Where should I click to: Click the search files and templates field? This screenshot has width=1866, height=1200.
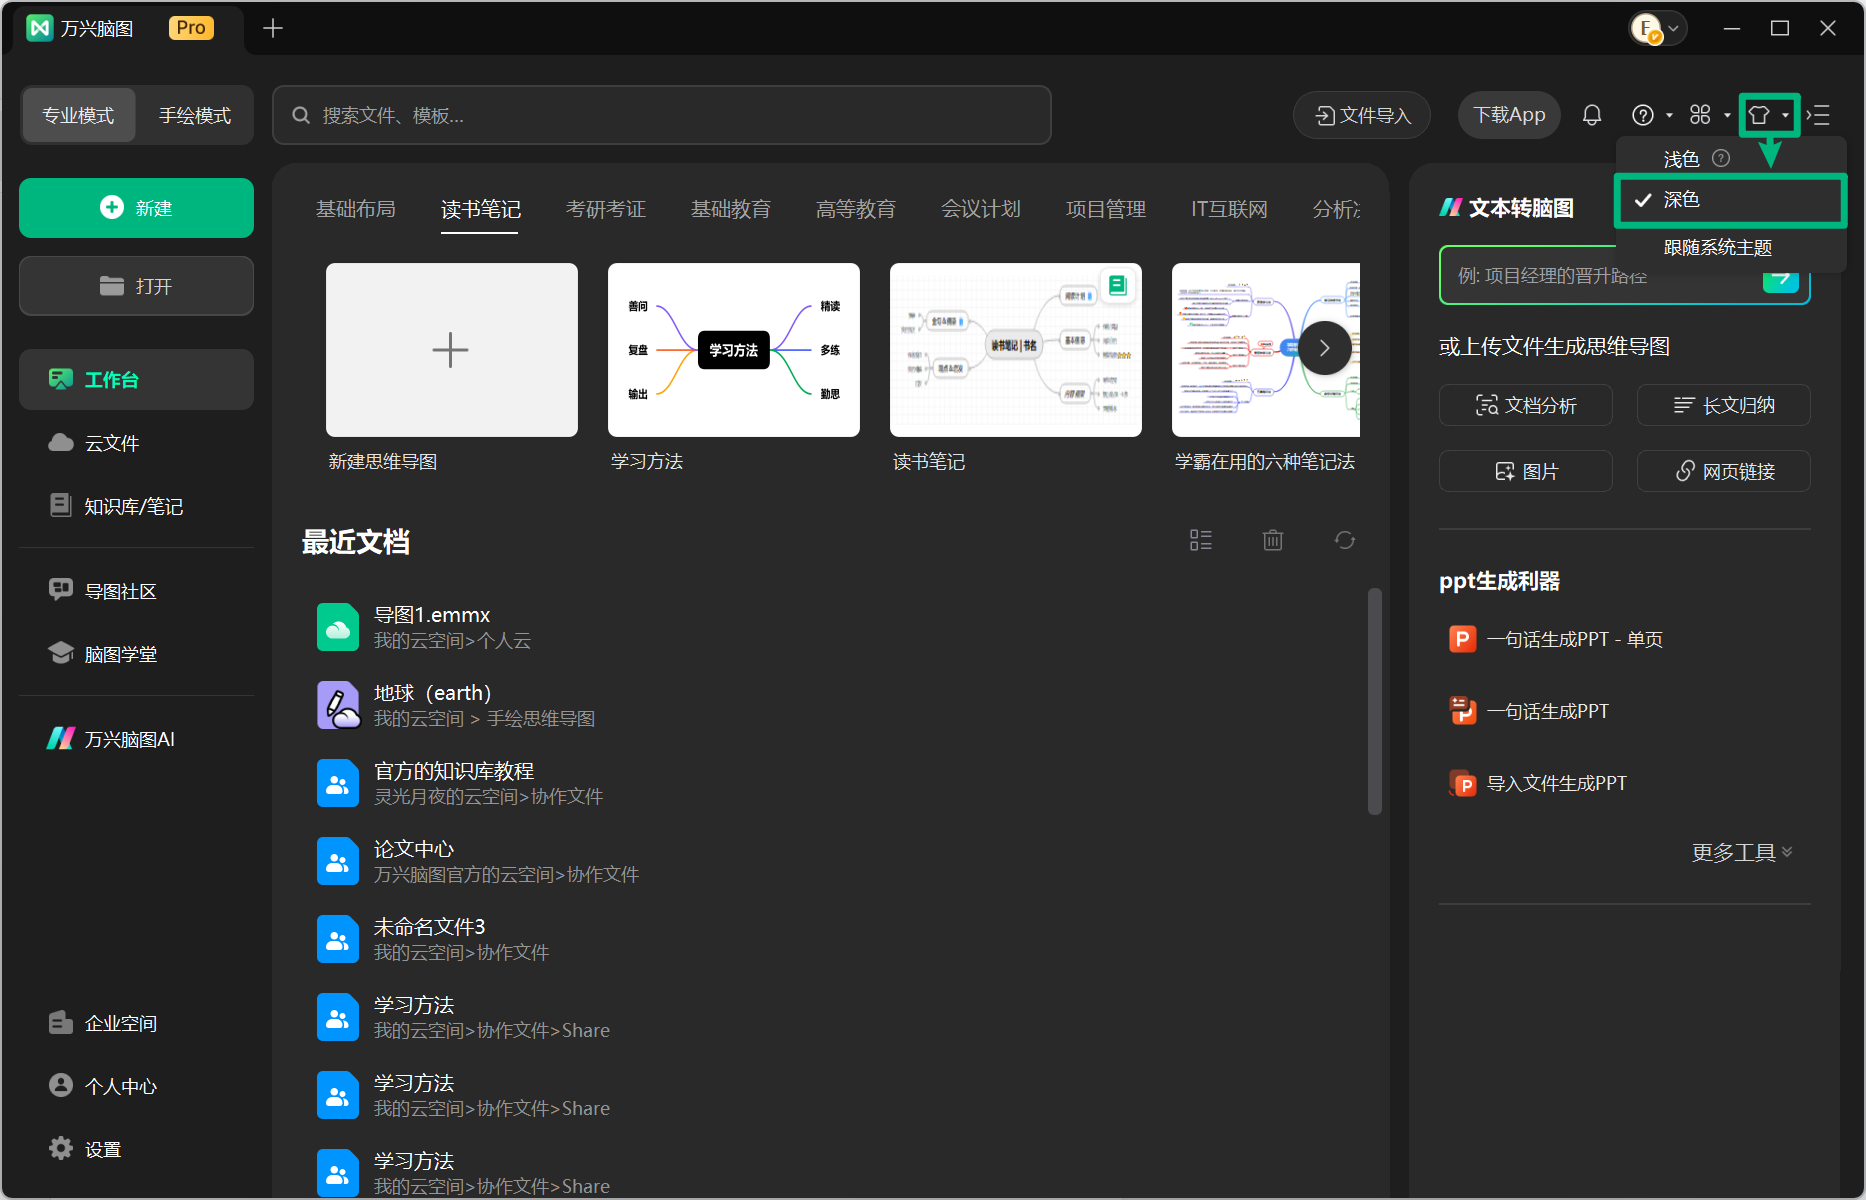[x=662, y=115]
